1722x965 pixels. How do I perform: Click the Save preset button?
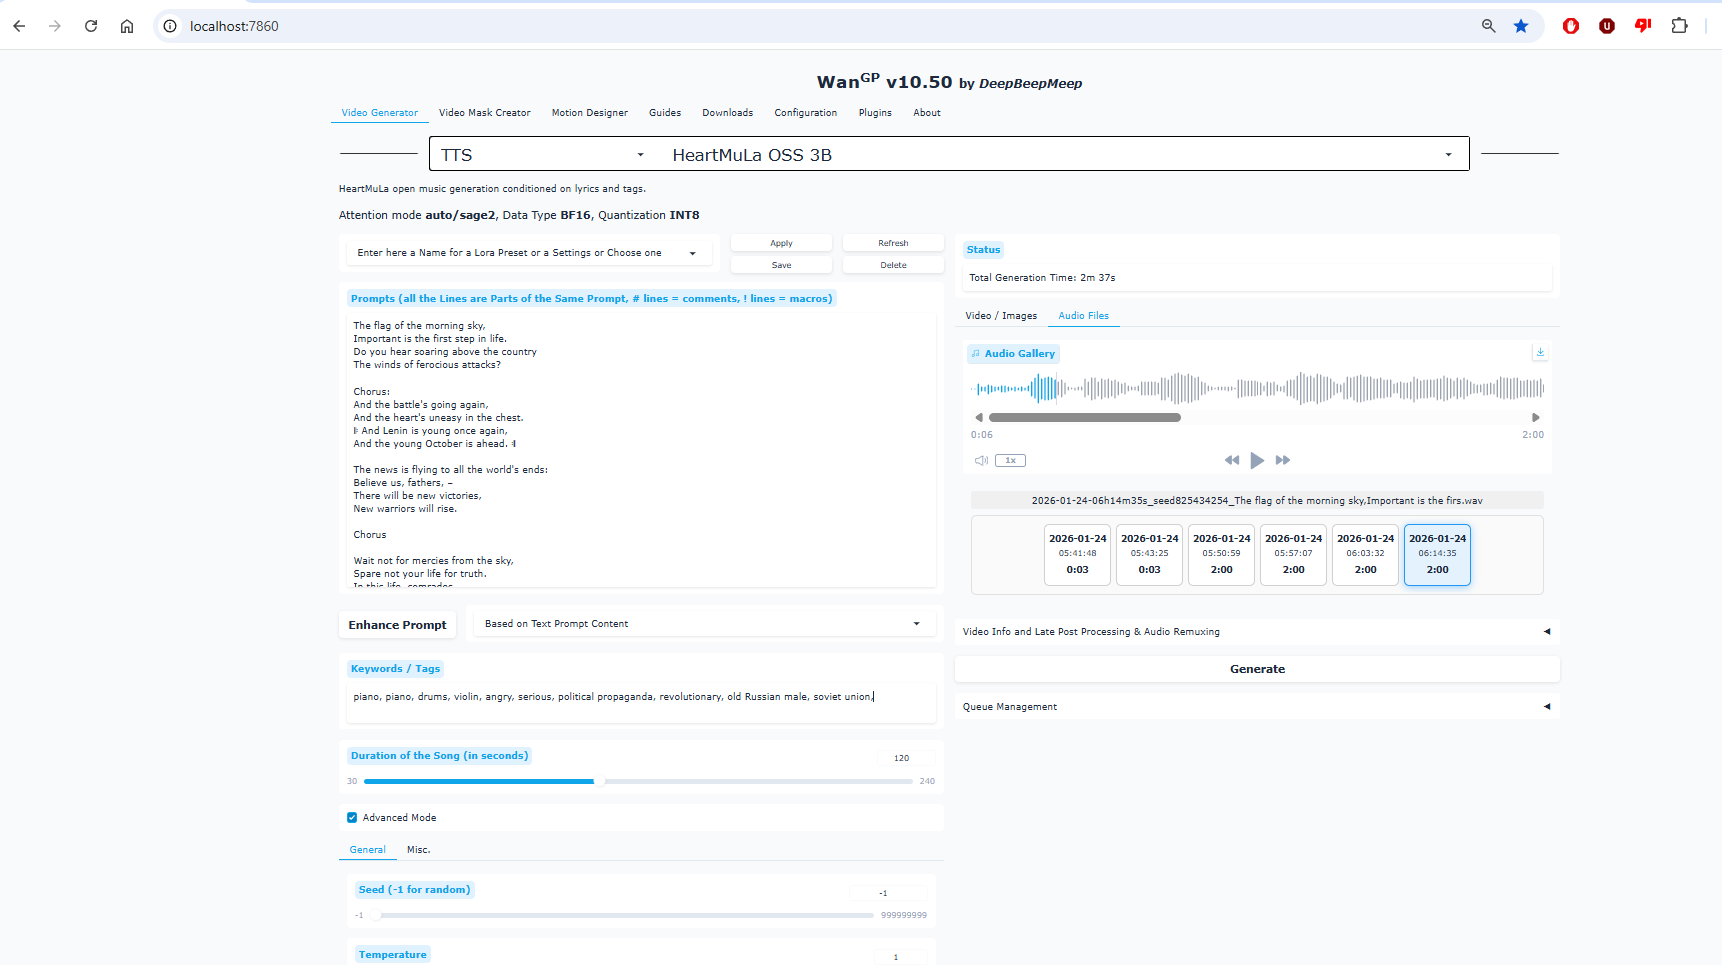pos(781,265)
